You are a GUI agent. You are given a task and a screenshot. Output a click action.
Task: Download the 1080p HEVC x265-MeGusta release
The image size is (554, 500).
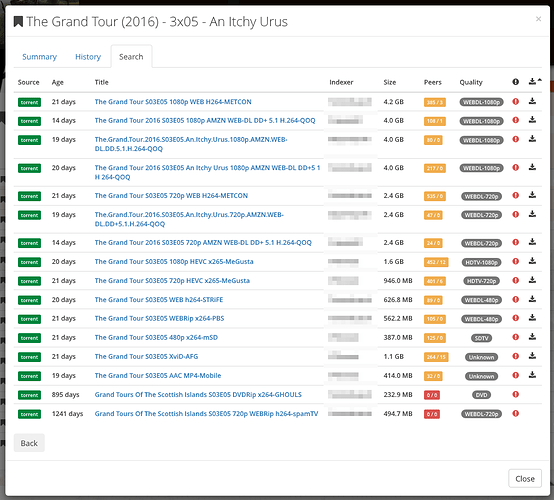click(x=532, y=261)
